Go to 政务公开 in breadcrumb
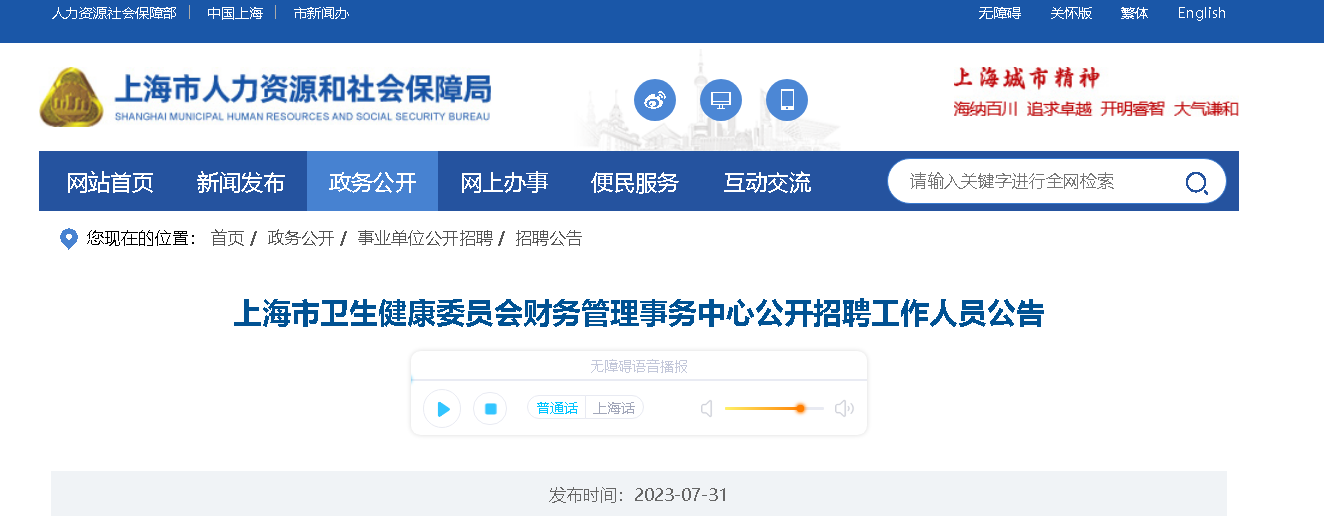Screen dimensions: 1324x516 click(x=301, y=238)
